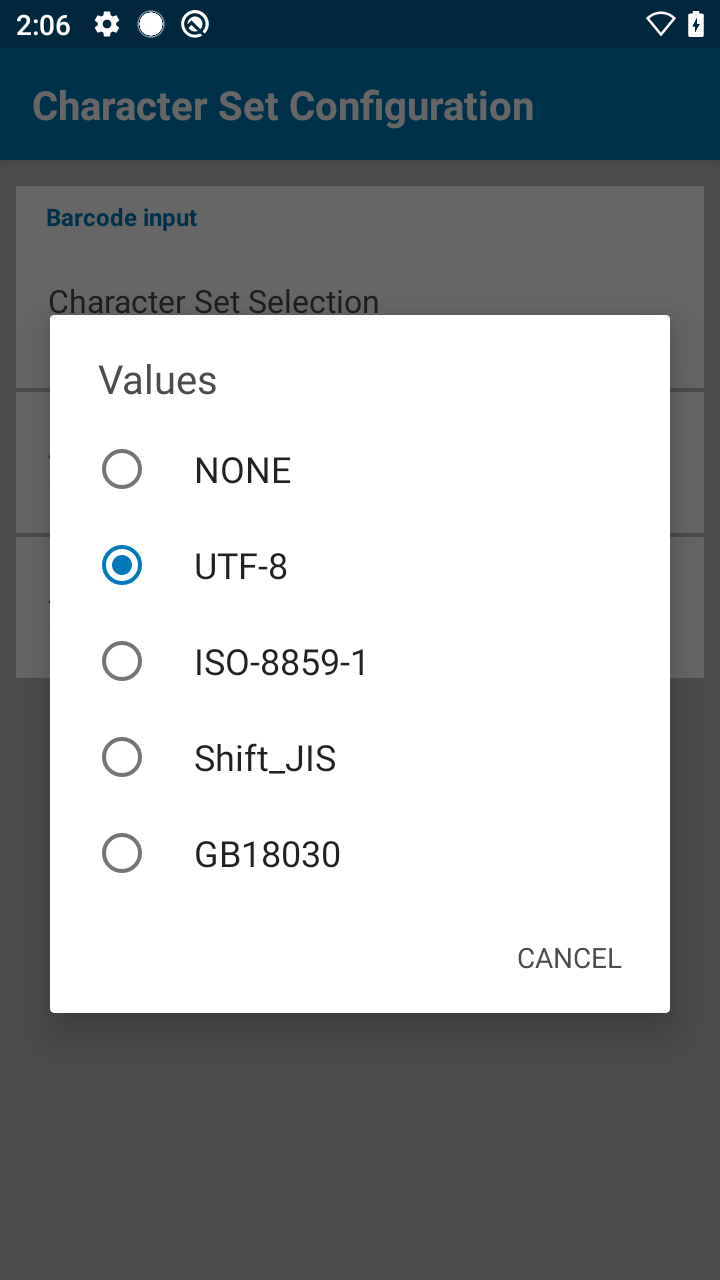Click the UTF-8 option text label
This screenshot has width=720, height=1280.
click(241, 567)
